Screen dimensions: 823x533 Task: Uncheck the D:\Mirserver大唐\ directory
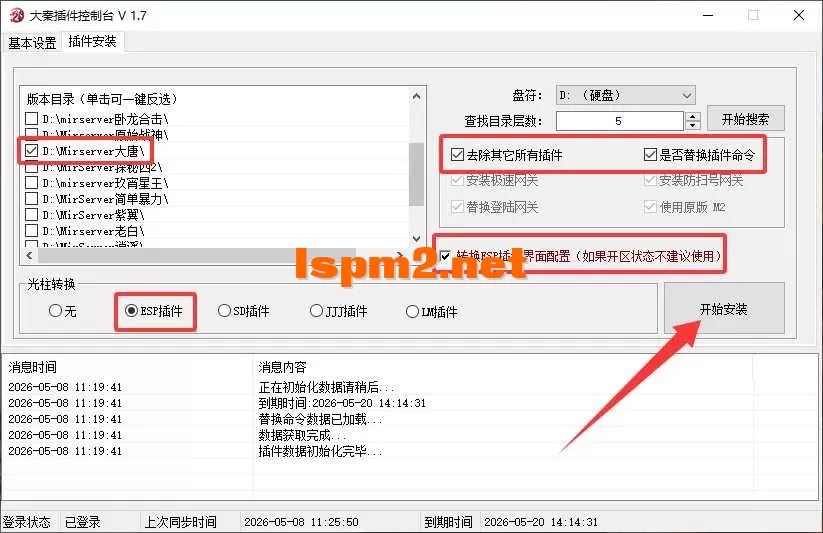[31, 151]
